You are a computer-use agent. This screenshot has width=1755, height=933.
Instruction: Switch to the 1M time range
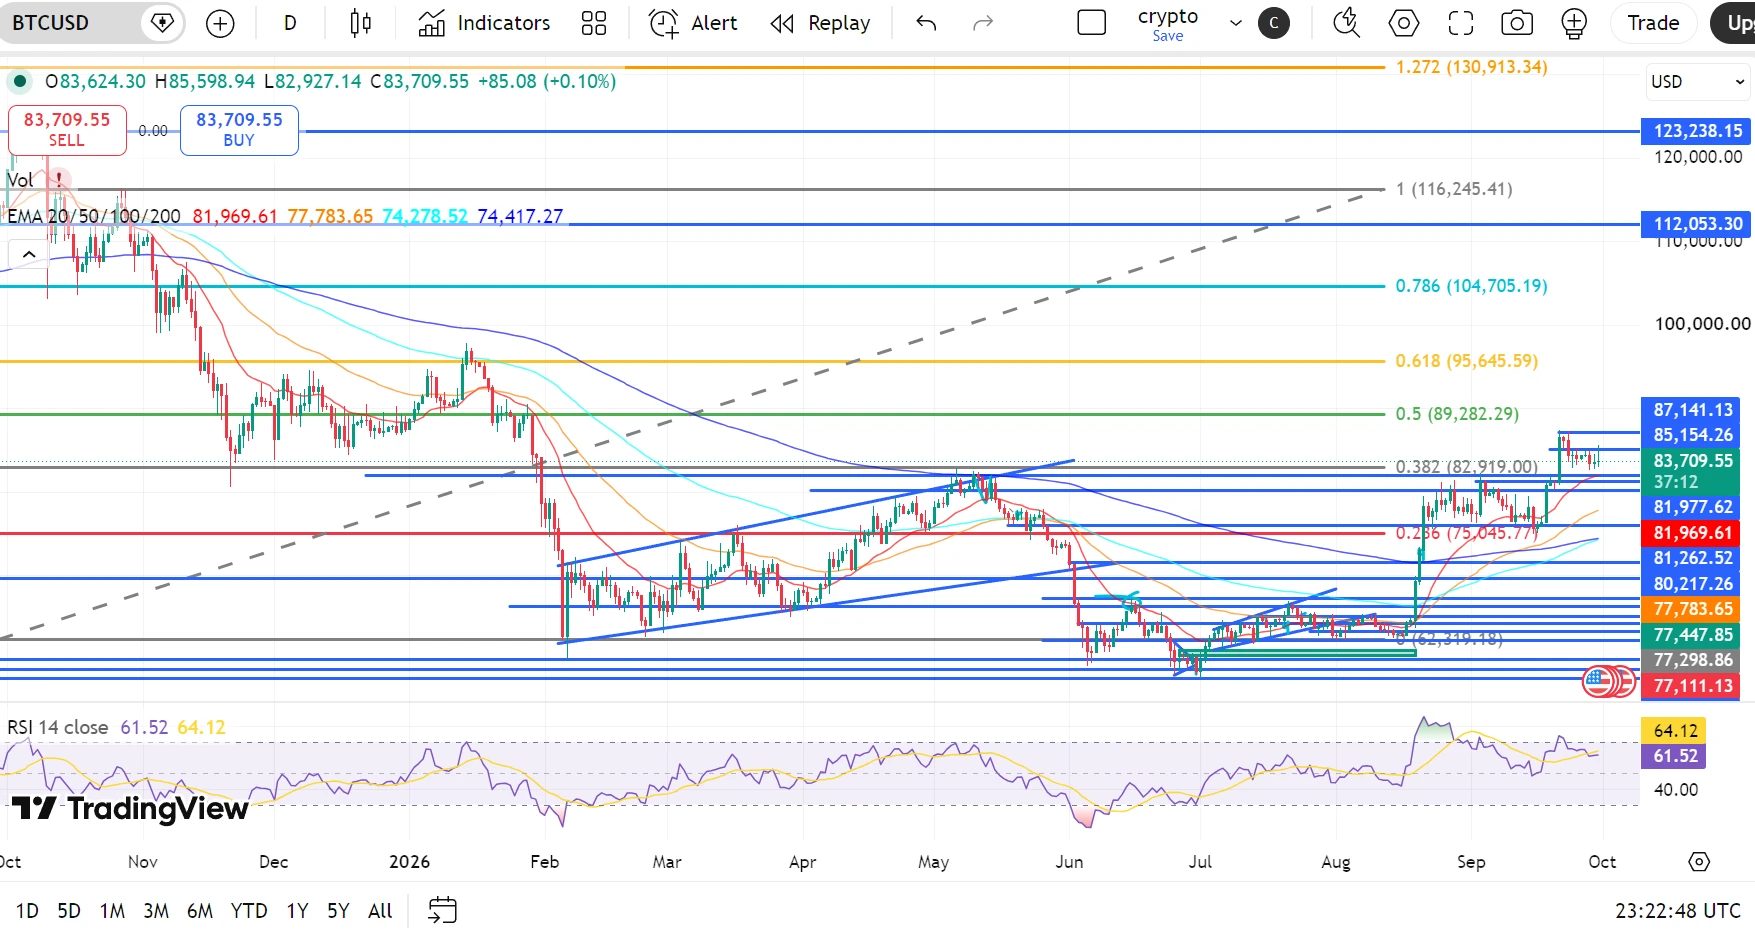[112, 911]
